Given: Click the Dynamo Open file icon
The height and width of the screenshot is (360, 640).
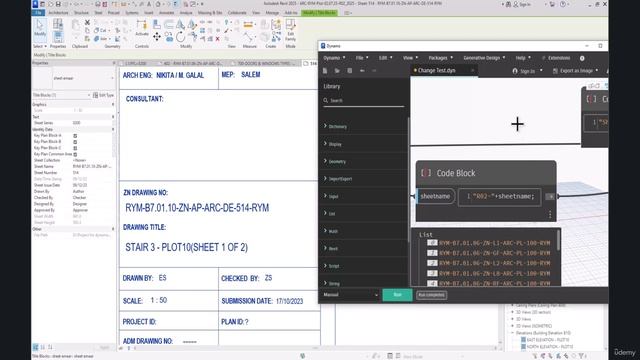Looking at the screenshot, I should 337,71.
